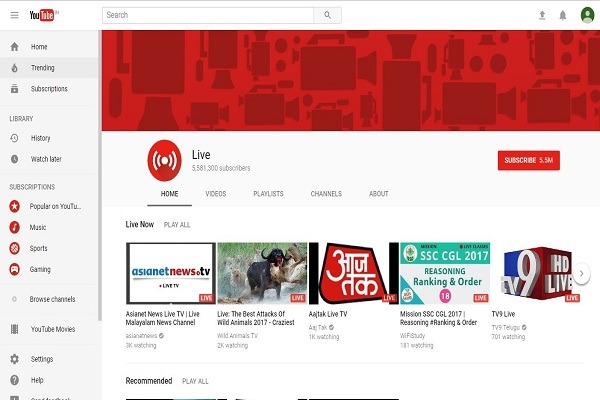Click the Music note icon
Screen dimensions: 600x400
15,227
